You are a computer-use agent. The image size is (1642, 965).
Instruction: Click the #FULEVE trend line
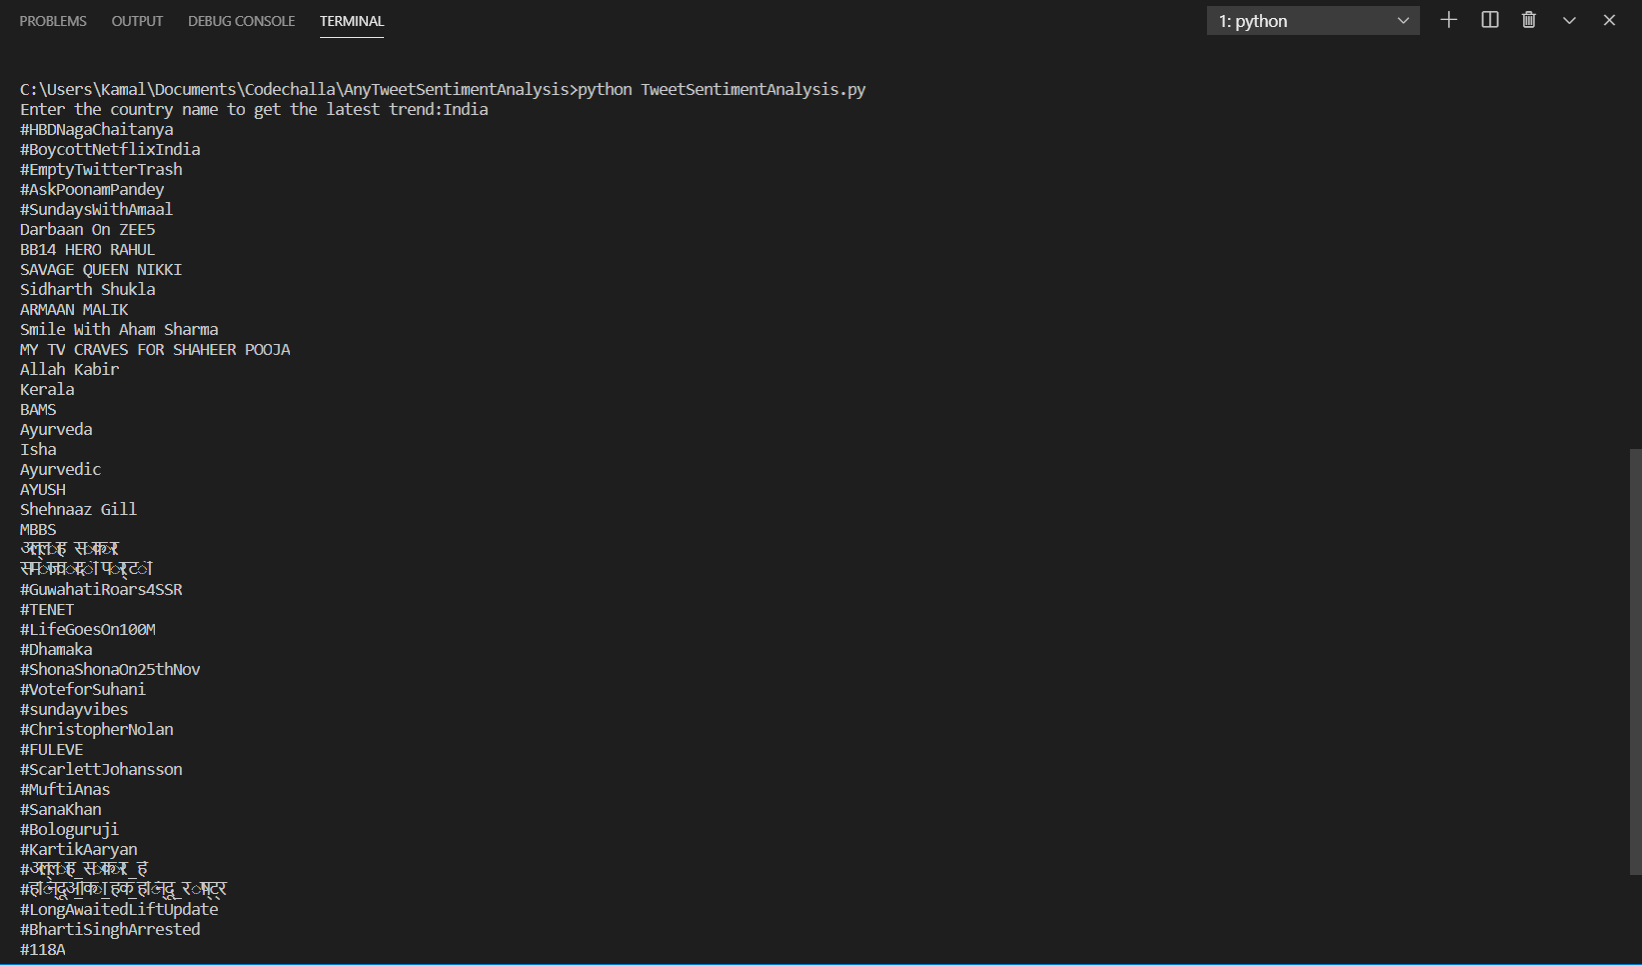(52, 749)
